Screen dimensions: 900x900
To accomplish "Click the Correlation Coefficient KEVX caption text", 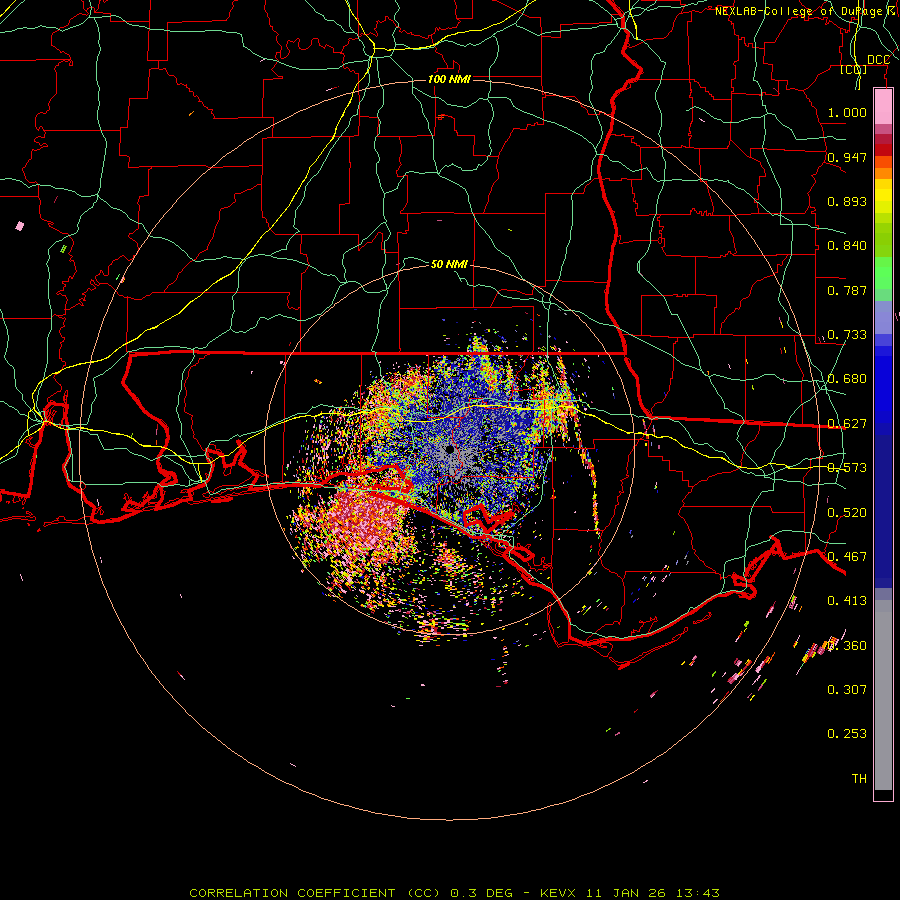I will (454, 893).
